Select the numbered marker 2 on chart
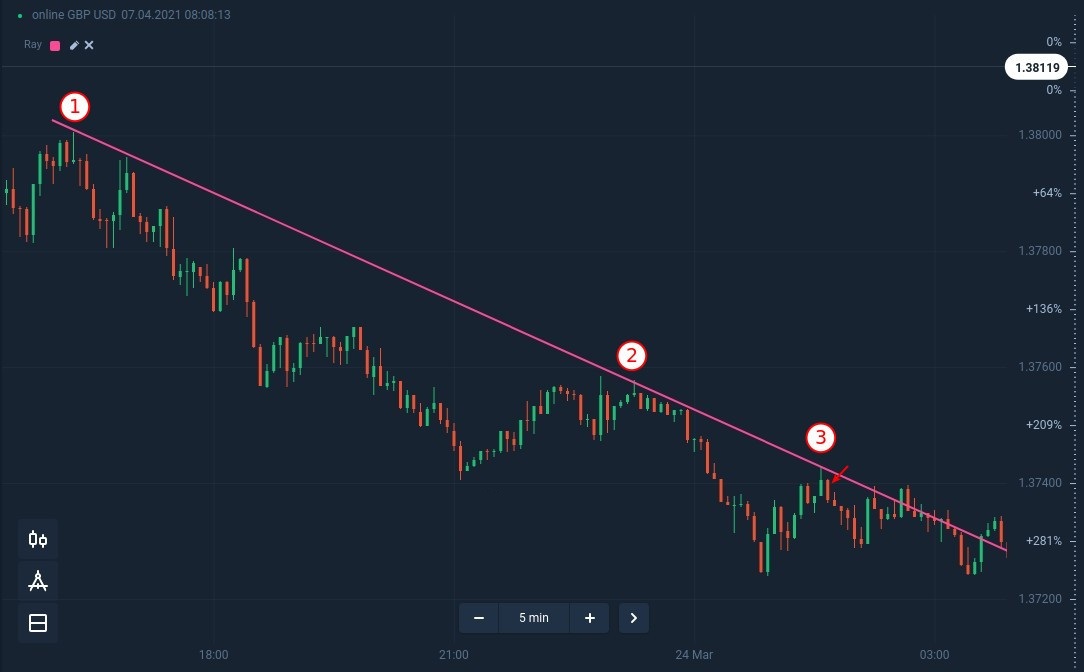 pyautogui.click(x=631, y=355)
